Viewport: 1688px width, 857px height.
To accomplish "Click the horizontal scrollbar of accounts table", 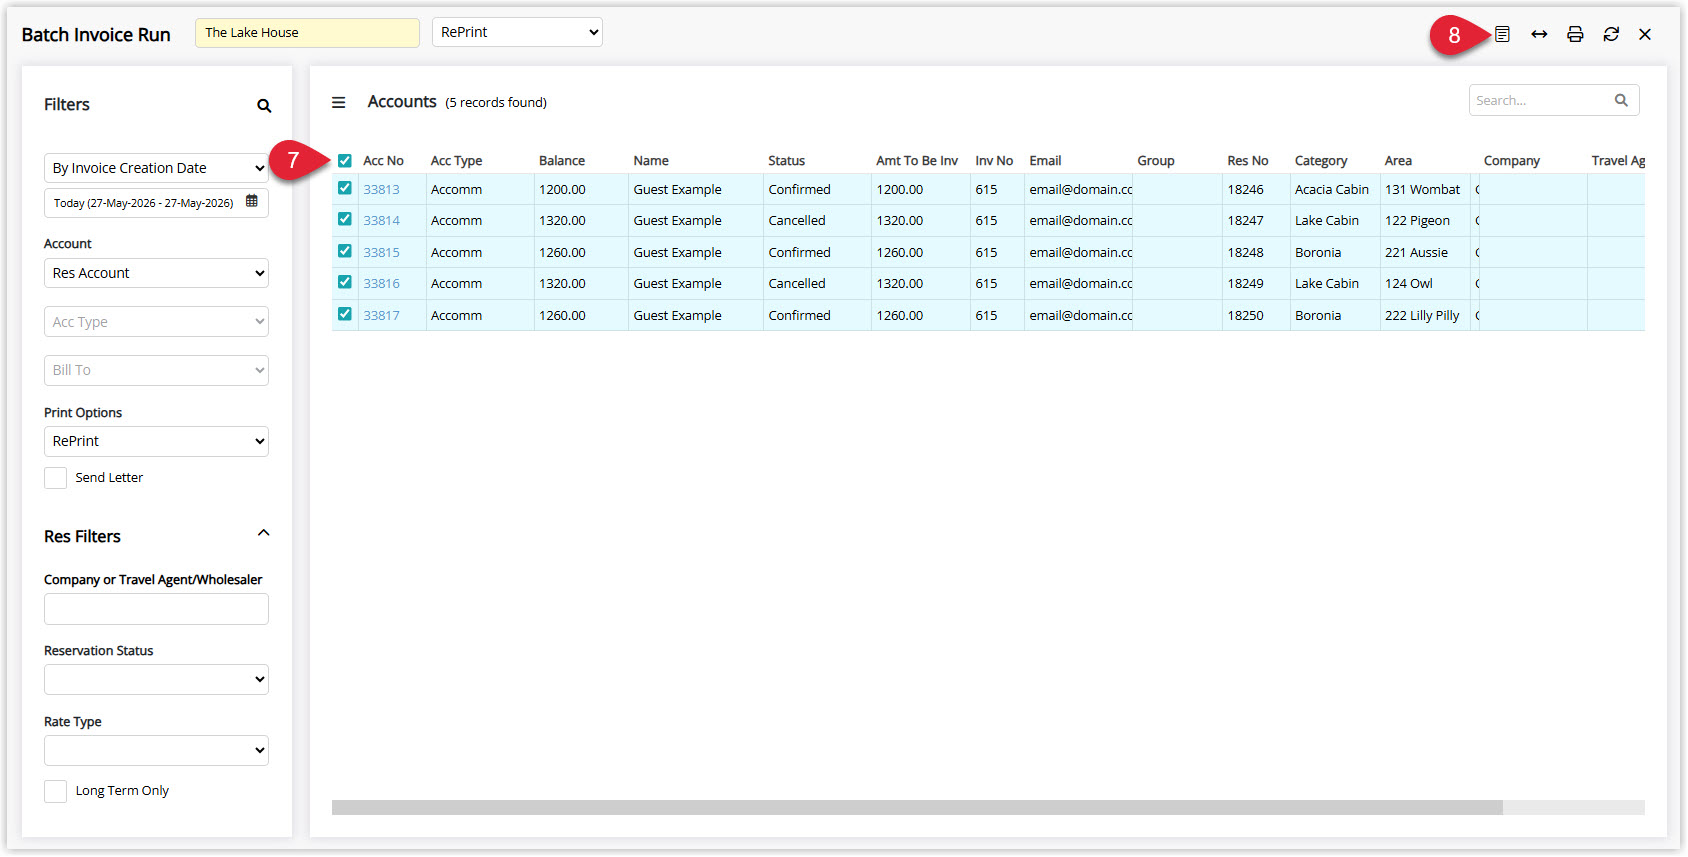I will (917, 807).
